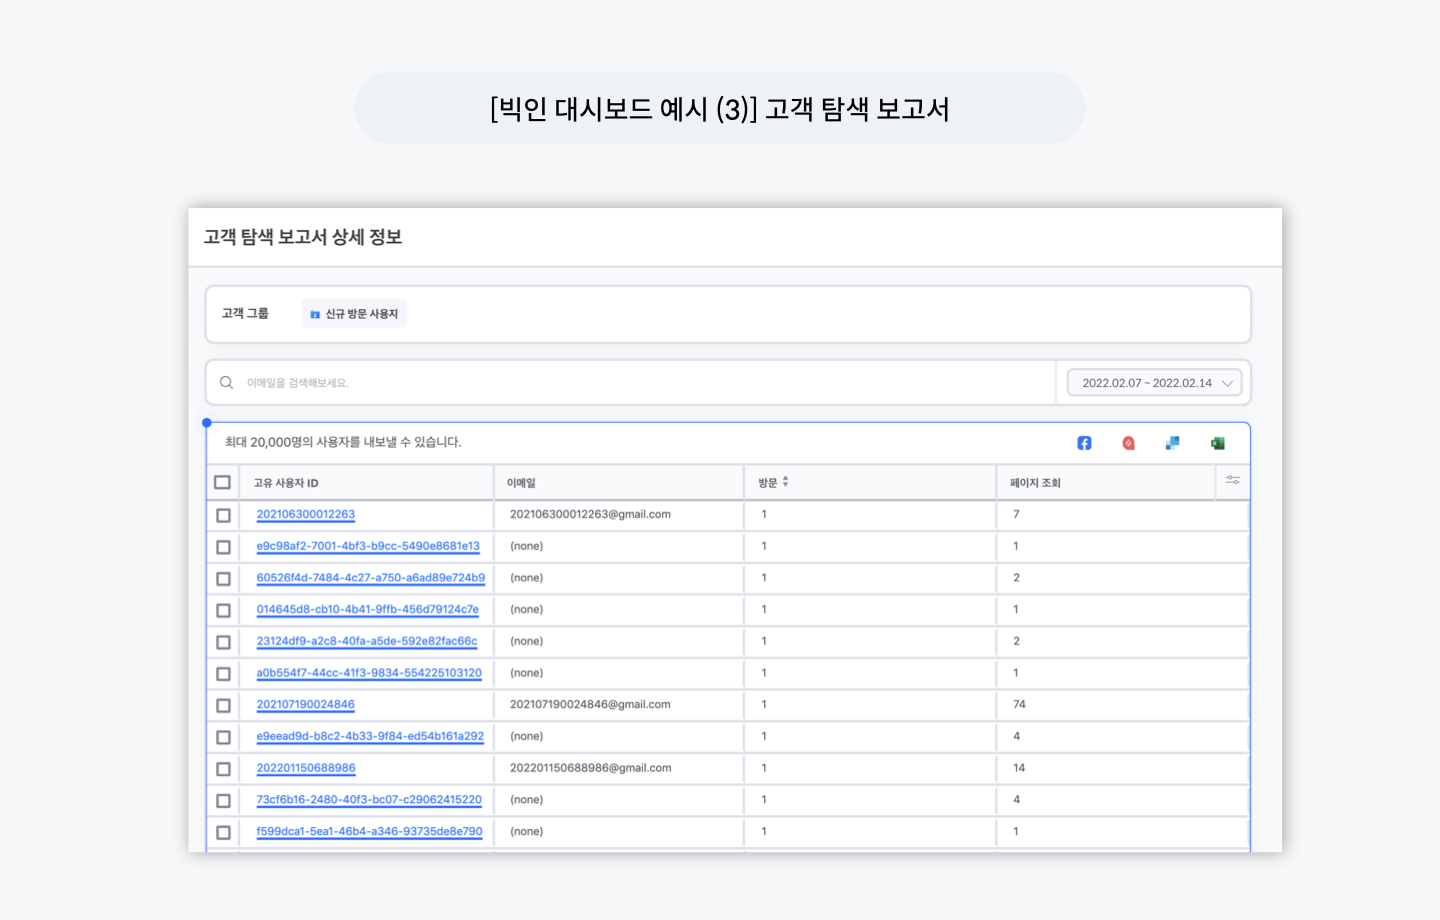Open user a0b554f7-44cc-41f3-9834-554225103120

point(369,673)
